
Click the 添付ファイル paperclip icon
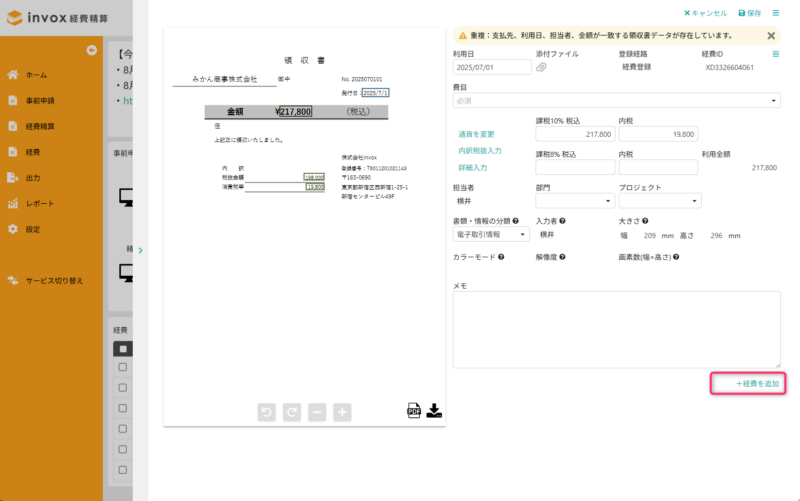[541, 67]
